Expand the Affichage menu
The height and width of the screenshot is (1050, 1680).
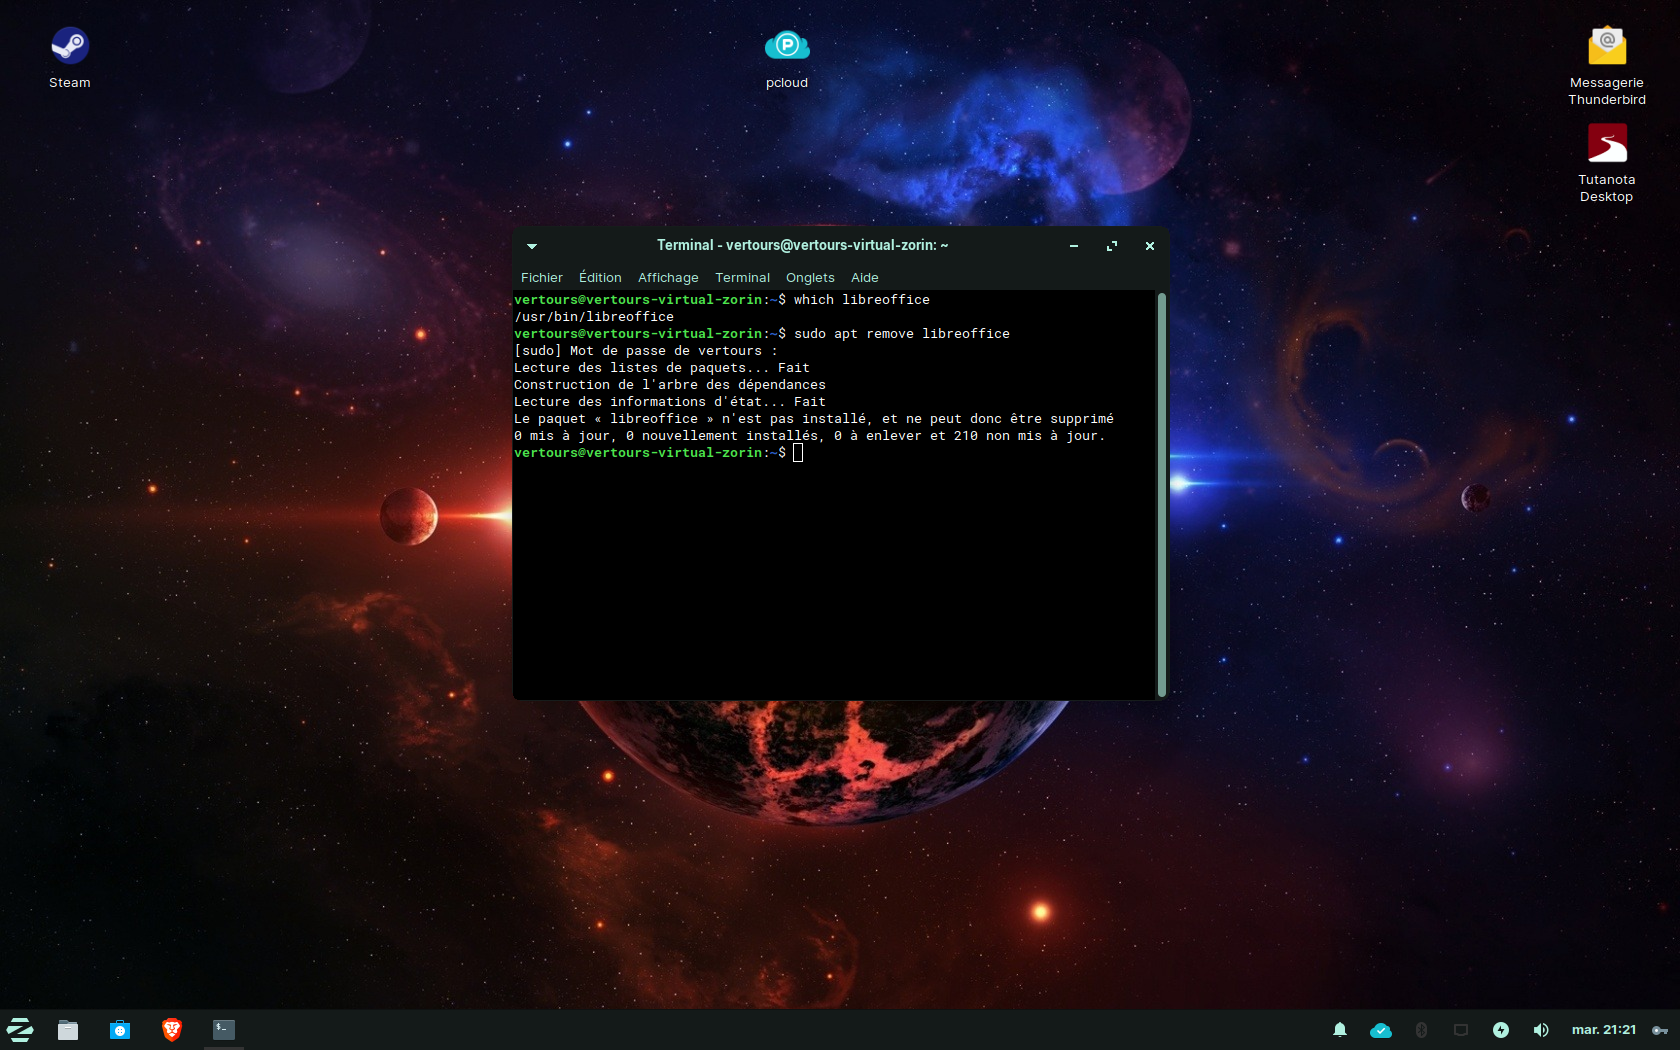[x=668, y=278]
